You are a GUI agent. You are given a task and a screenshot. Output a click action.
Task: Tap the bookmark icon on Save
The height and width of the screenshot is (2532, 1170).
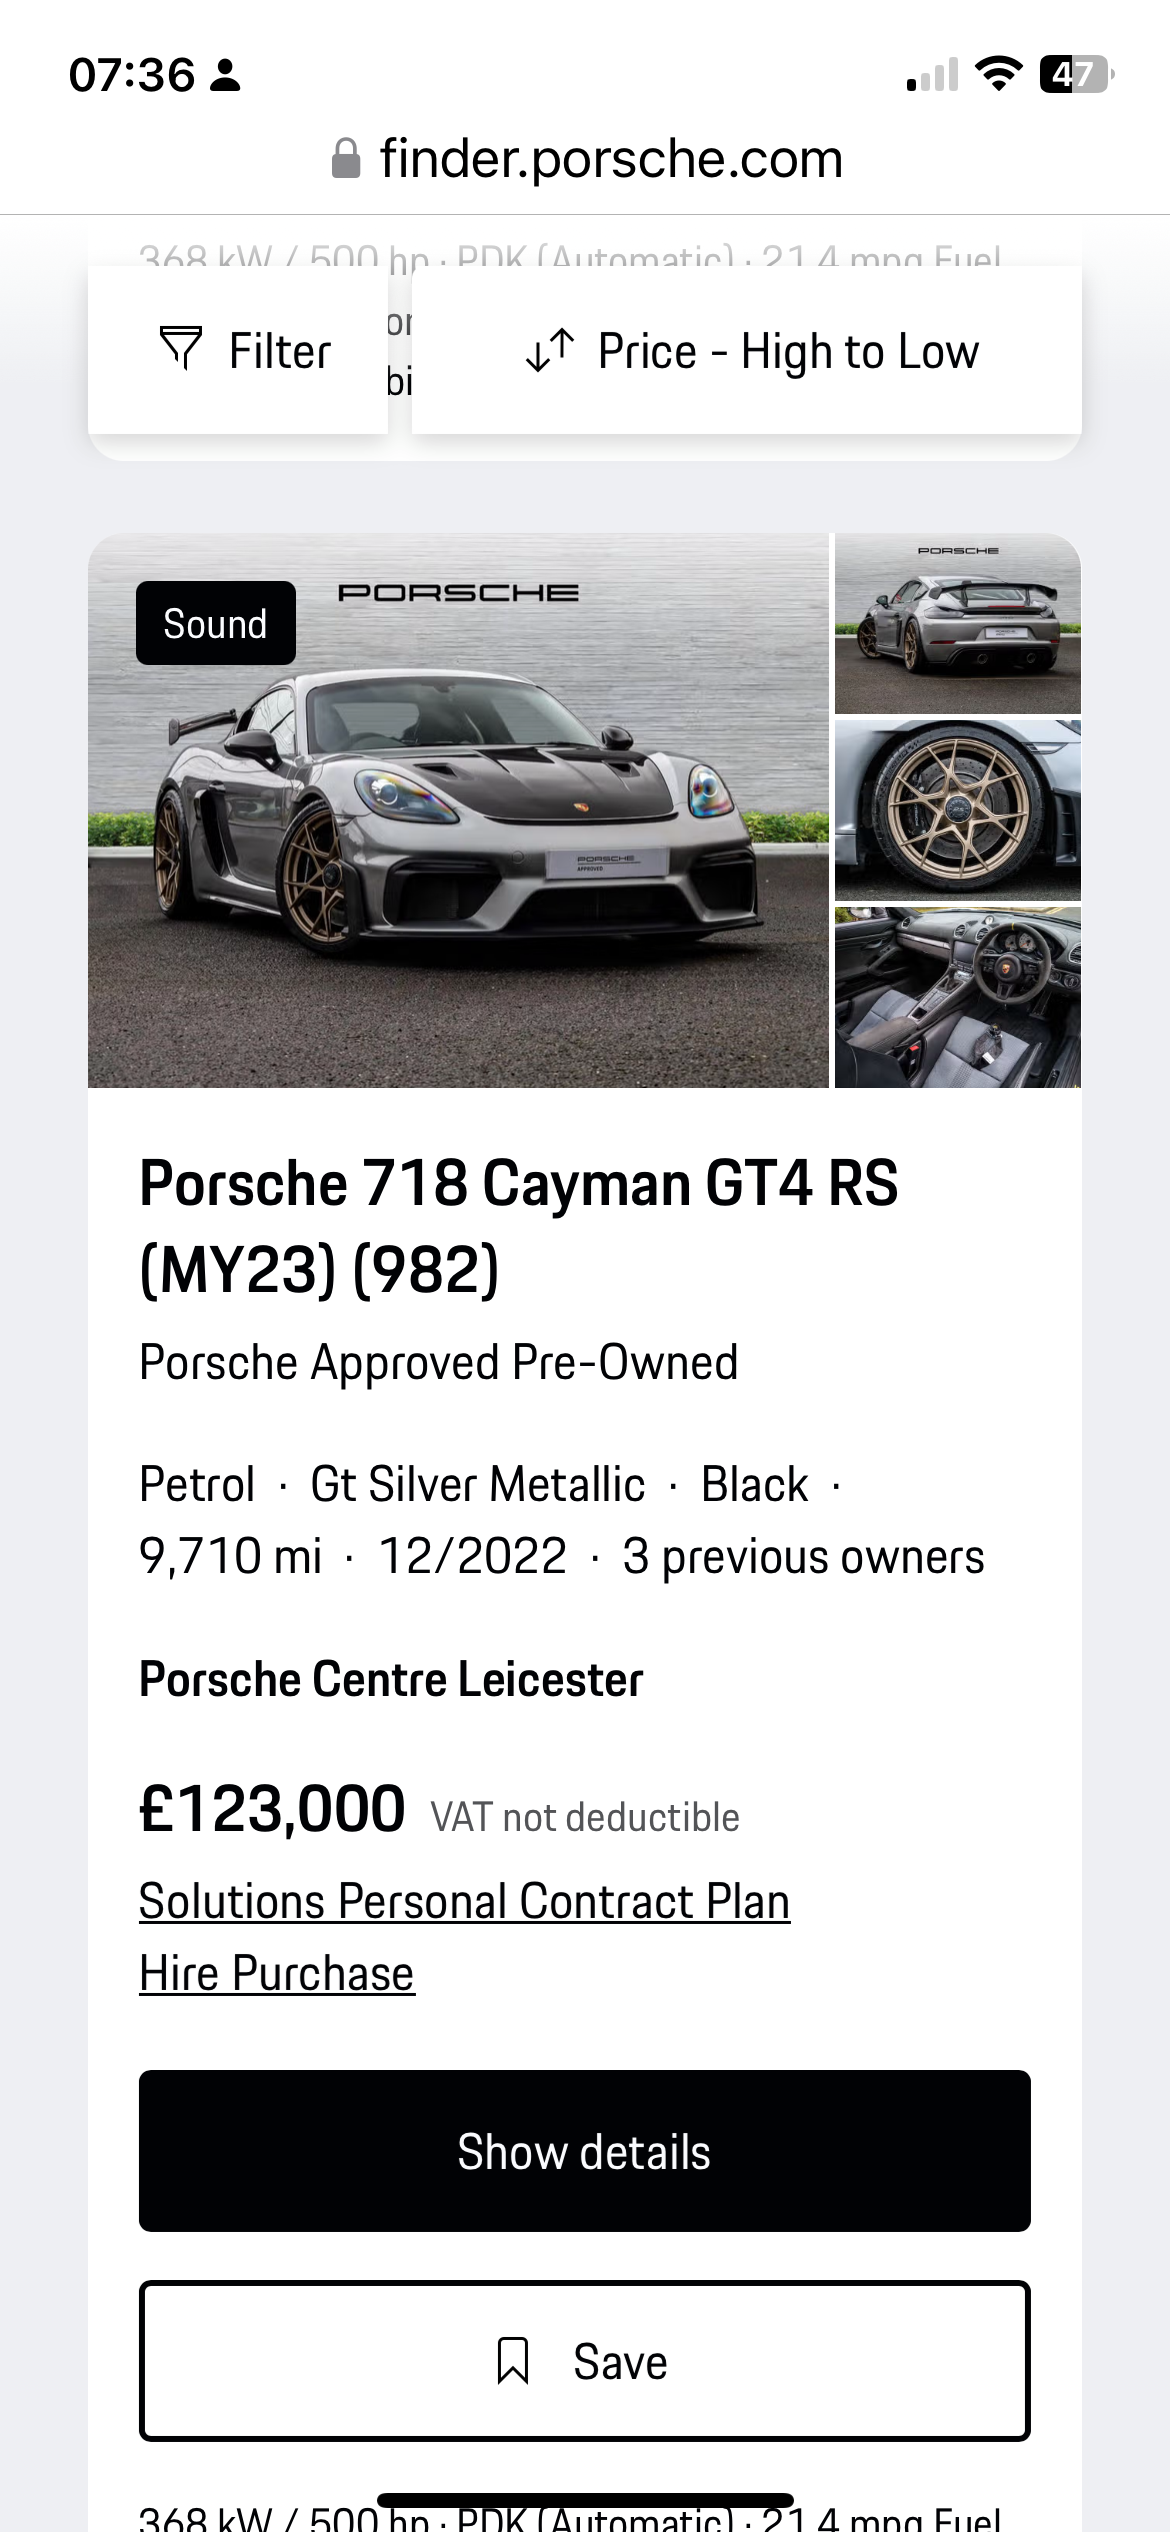pyautogui.click(x=513, y=2361)
